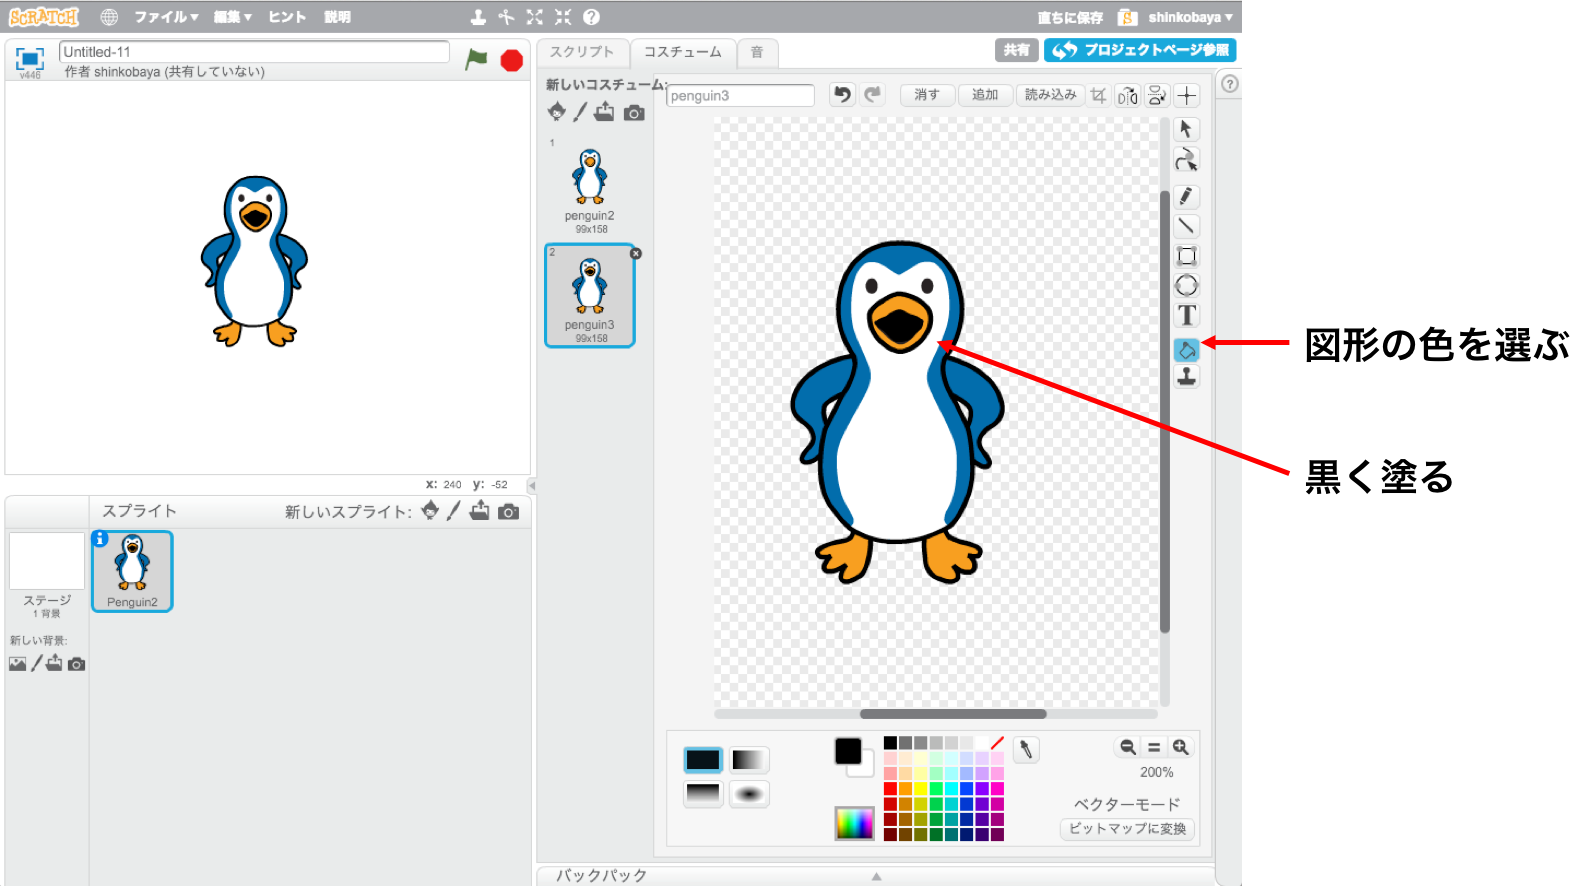This screenshot has height=886, width=1593.
Task: Paint a new sprite
Action: click(453, 511)
